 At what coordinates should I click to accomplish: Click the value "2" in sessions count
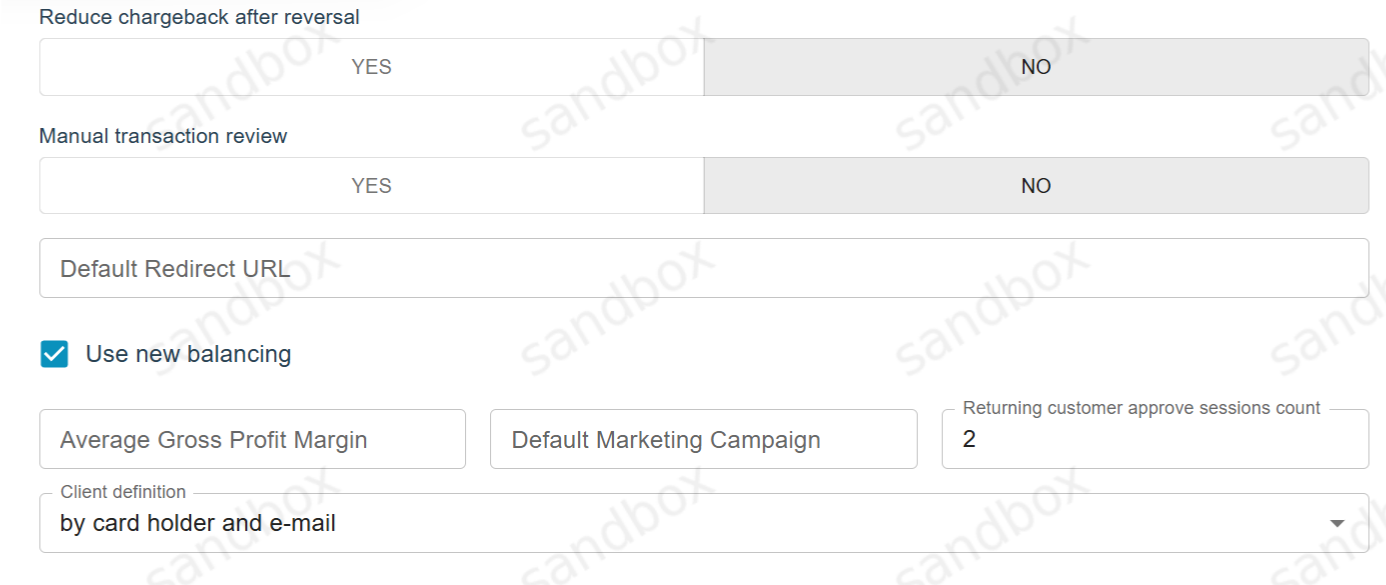tap(969, 440)
